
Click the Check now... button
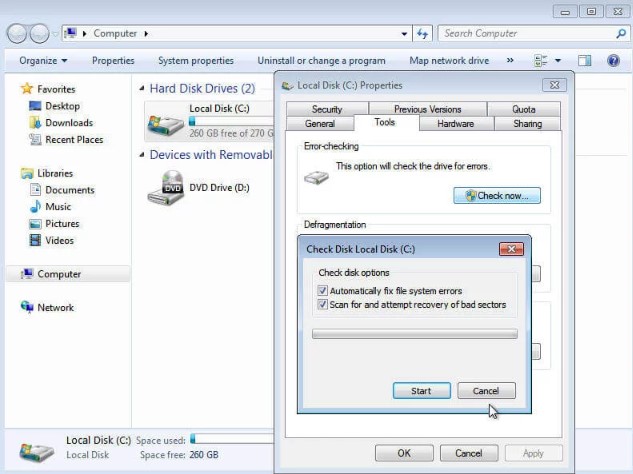pyautogui.click(x=497, y=196)
